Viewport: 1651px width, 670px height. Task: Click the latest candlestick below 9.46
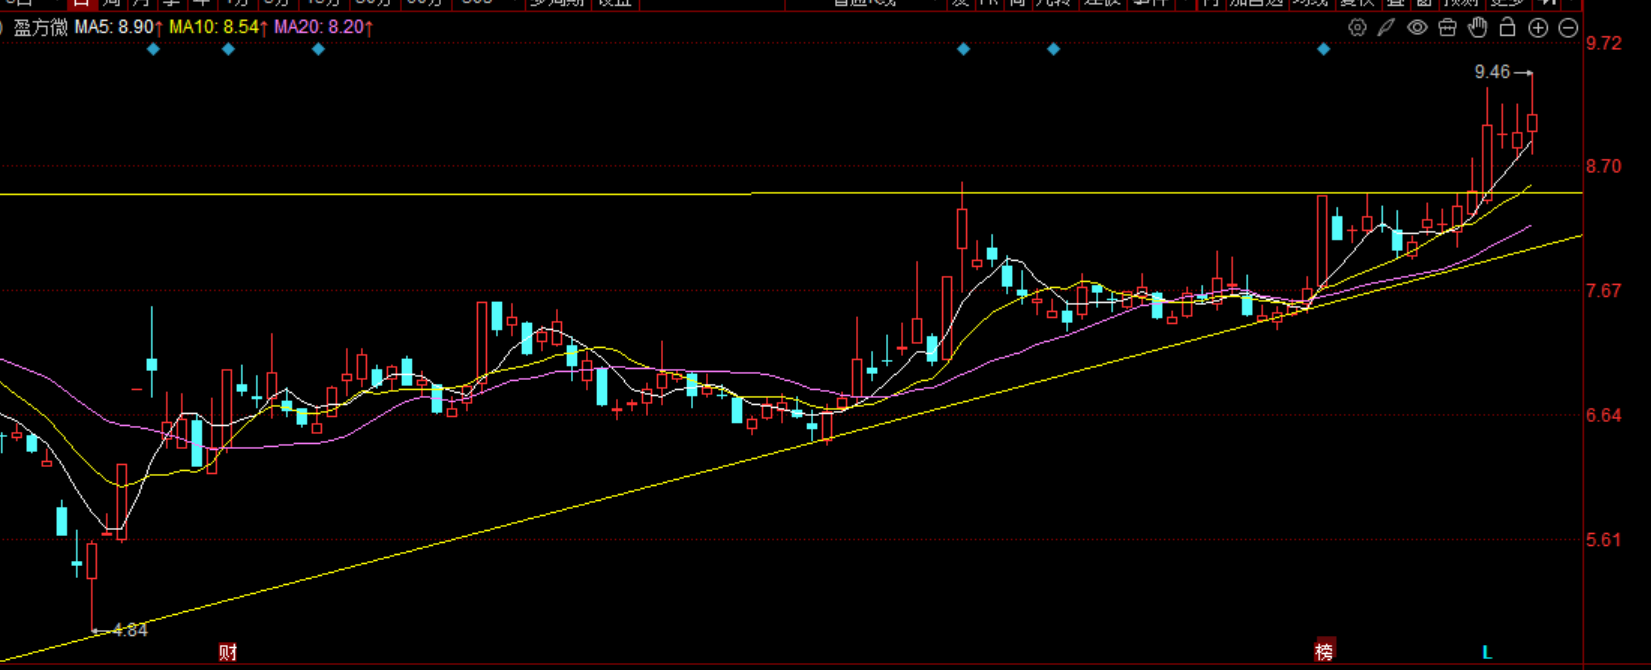point(1532,122)
